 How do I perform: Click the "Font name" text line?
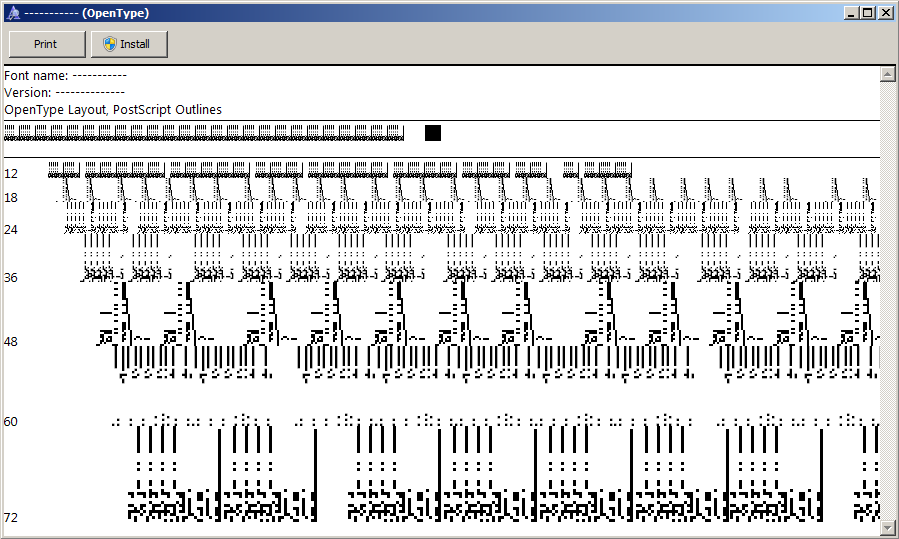[x=65, y=75]
